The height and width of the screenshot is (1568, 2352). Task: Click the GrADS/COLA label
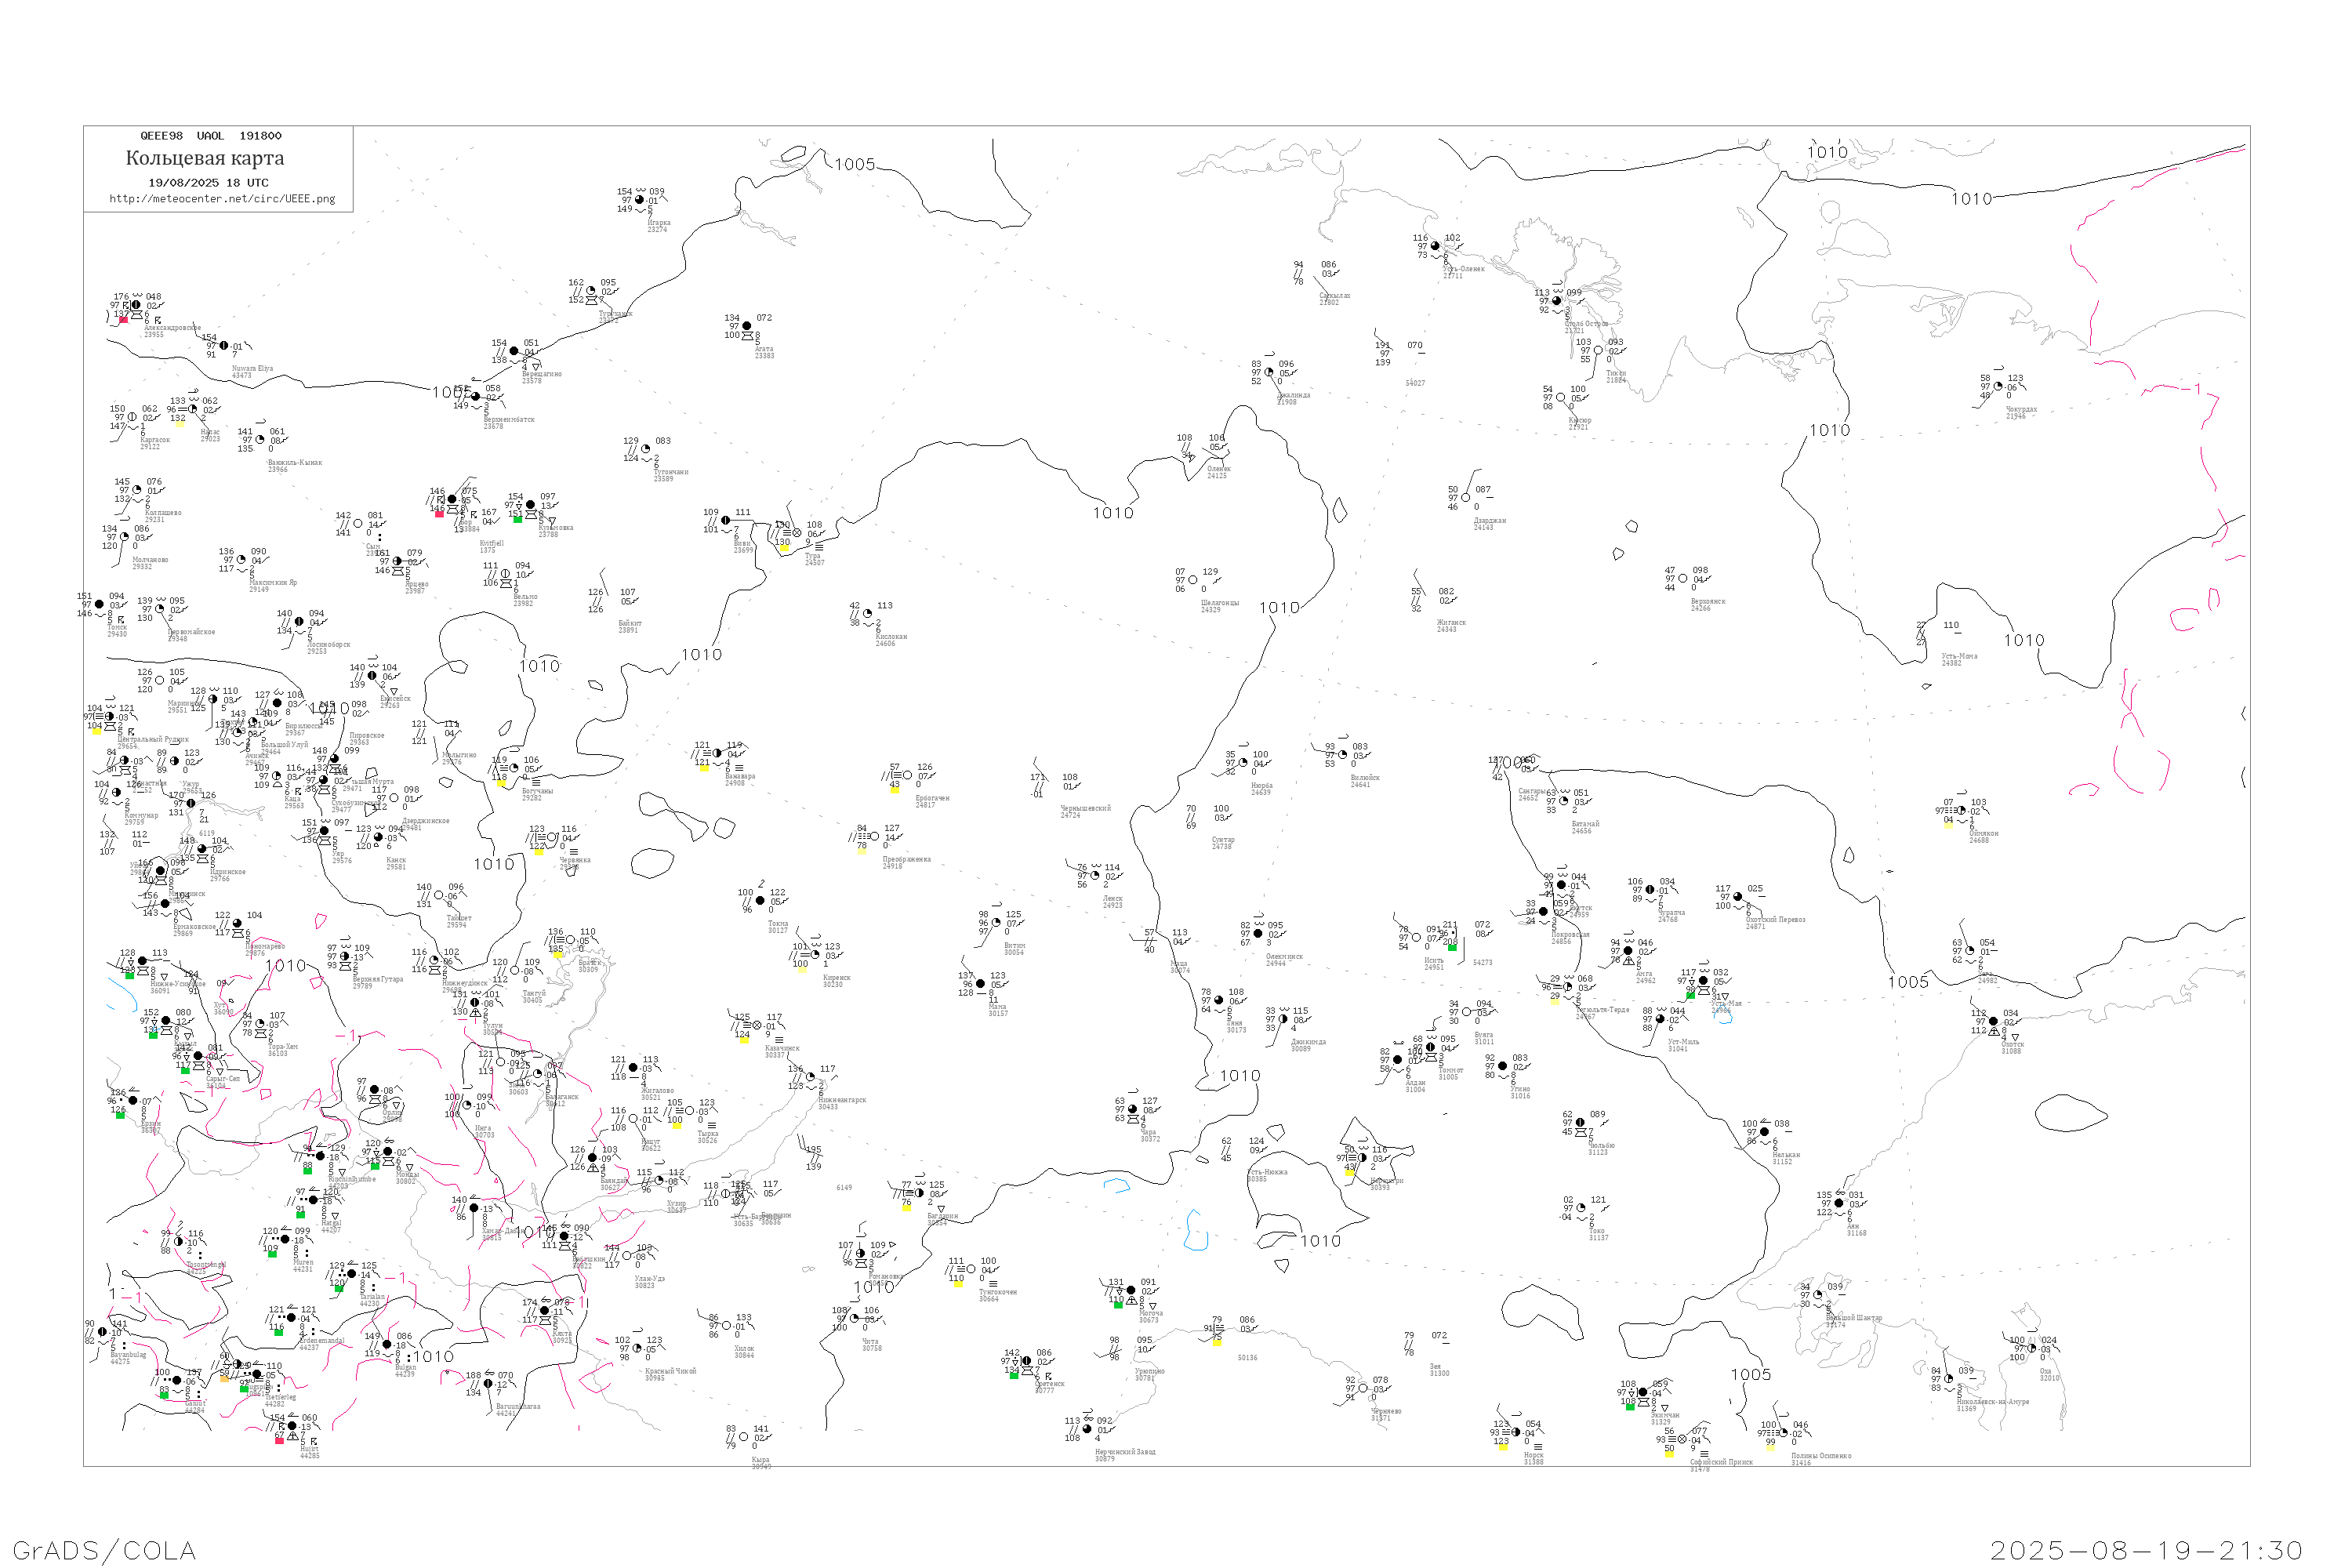[104, 1551]
